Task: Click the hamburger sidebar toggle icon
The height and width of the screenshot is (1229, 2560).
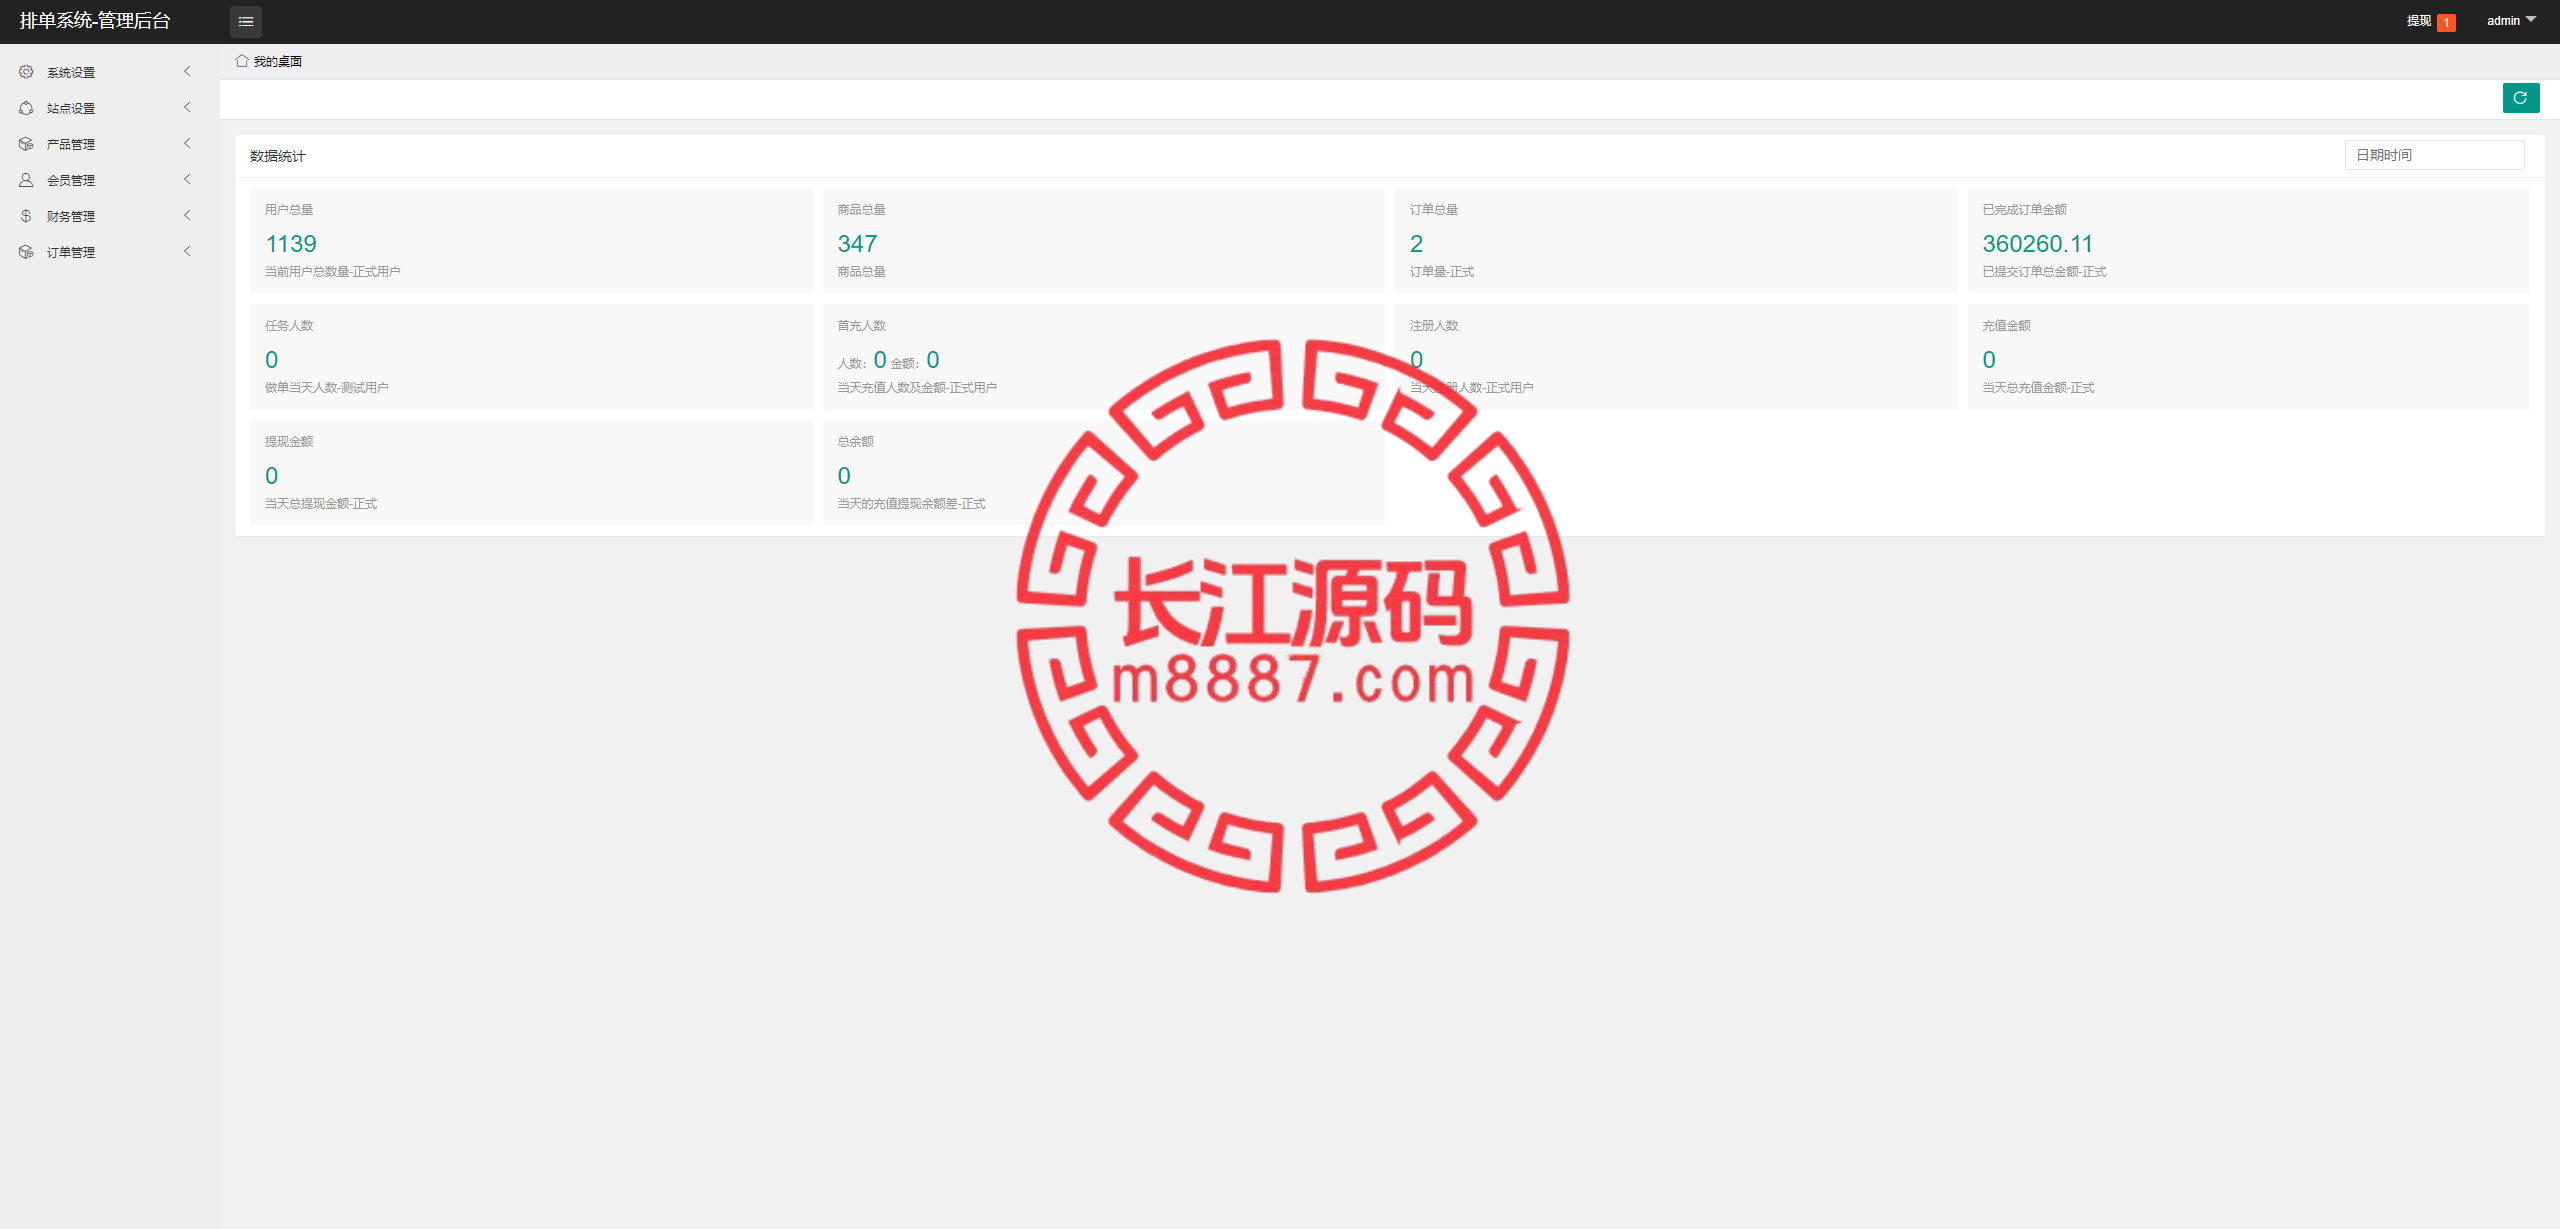Action: 246,21
